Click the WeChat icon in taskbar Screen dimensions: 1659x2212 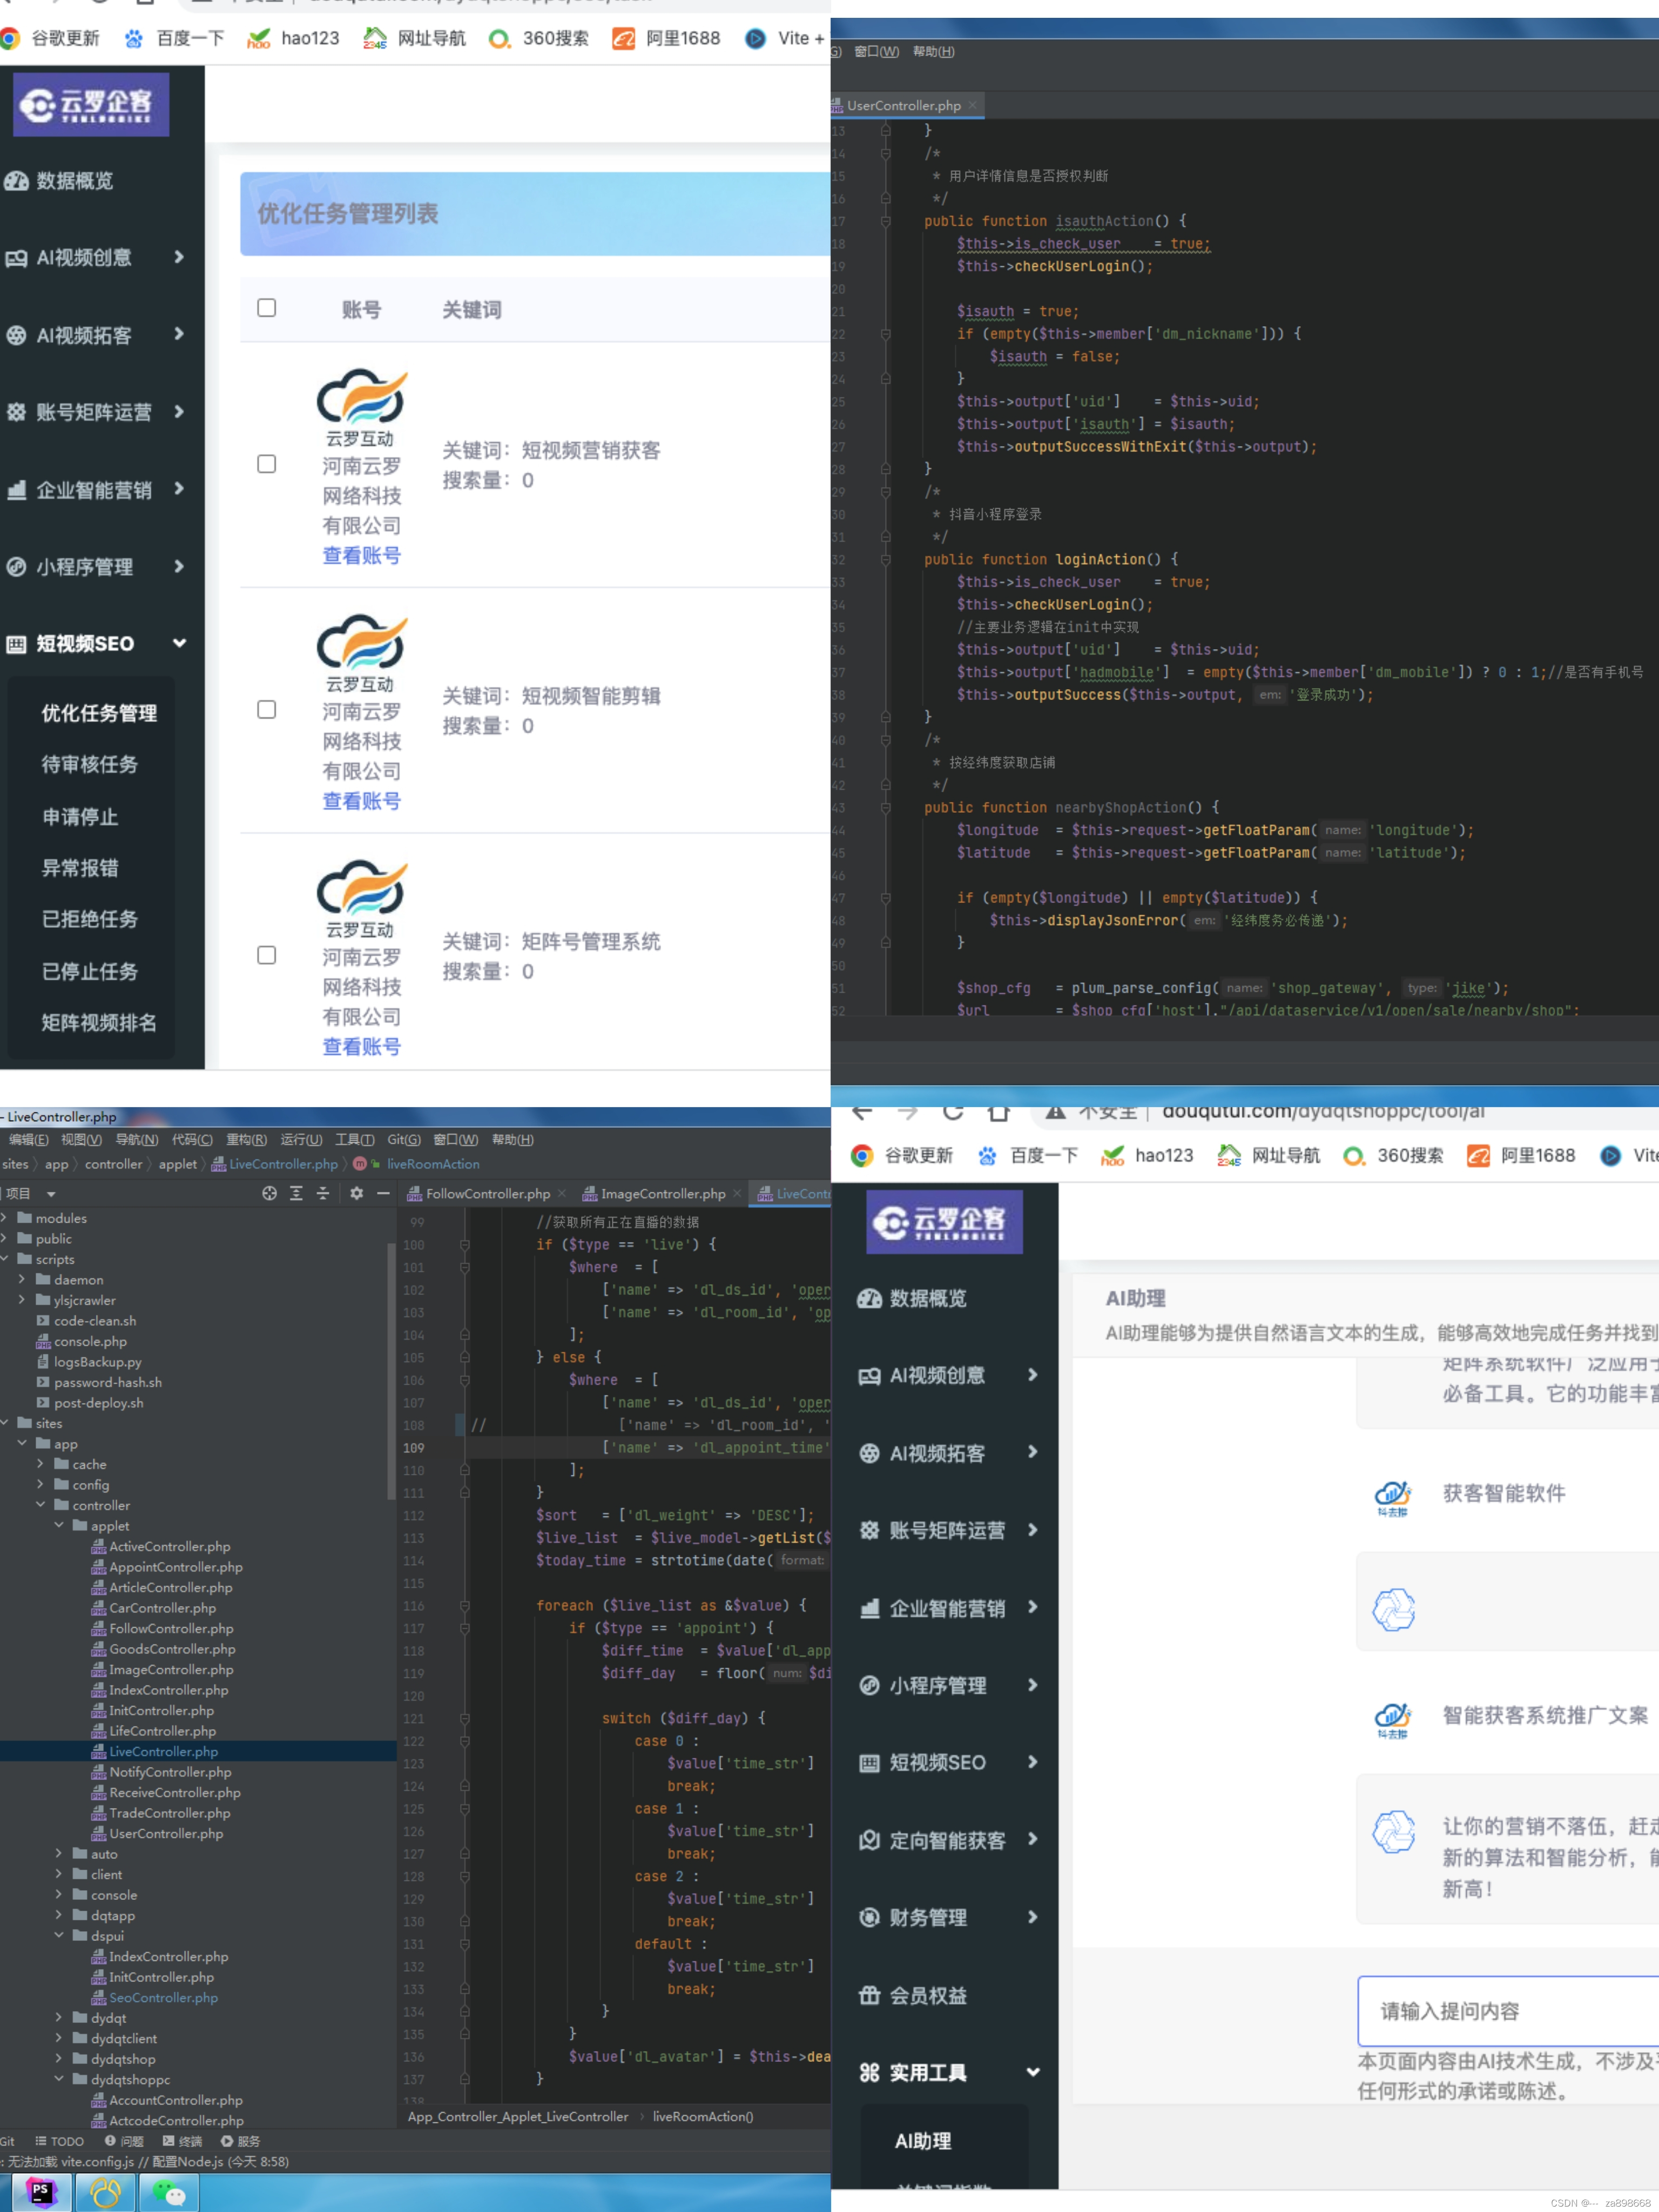pyautogui.click(x=170, y=2193)
